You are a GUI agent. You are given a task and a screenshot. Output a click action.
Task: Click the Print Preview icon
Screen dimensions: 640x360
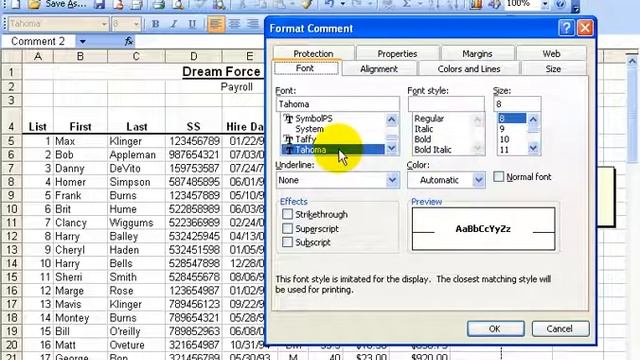click(x=178, y=4)
